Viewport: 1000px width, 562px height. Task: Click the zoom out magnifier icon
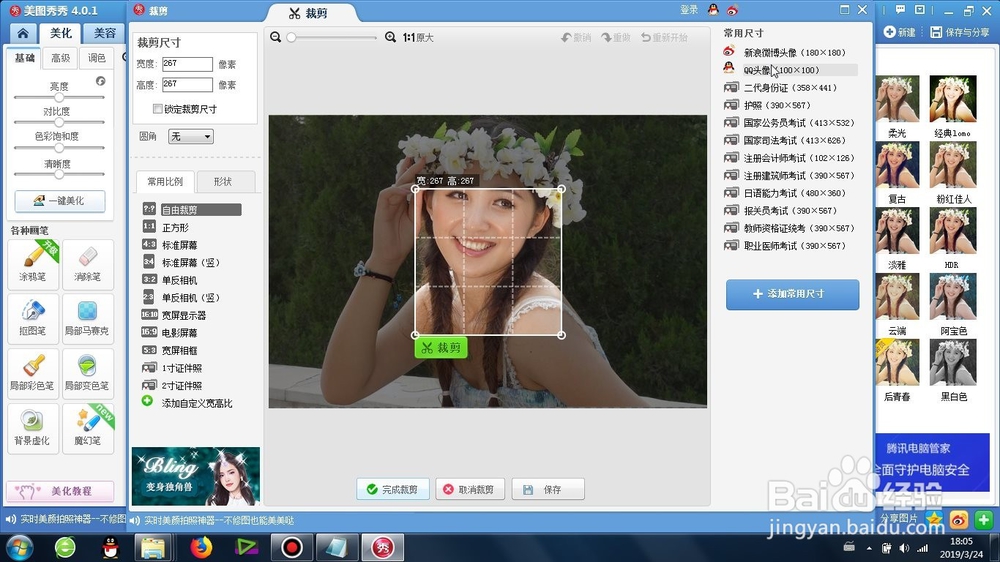point(276,38)
